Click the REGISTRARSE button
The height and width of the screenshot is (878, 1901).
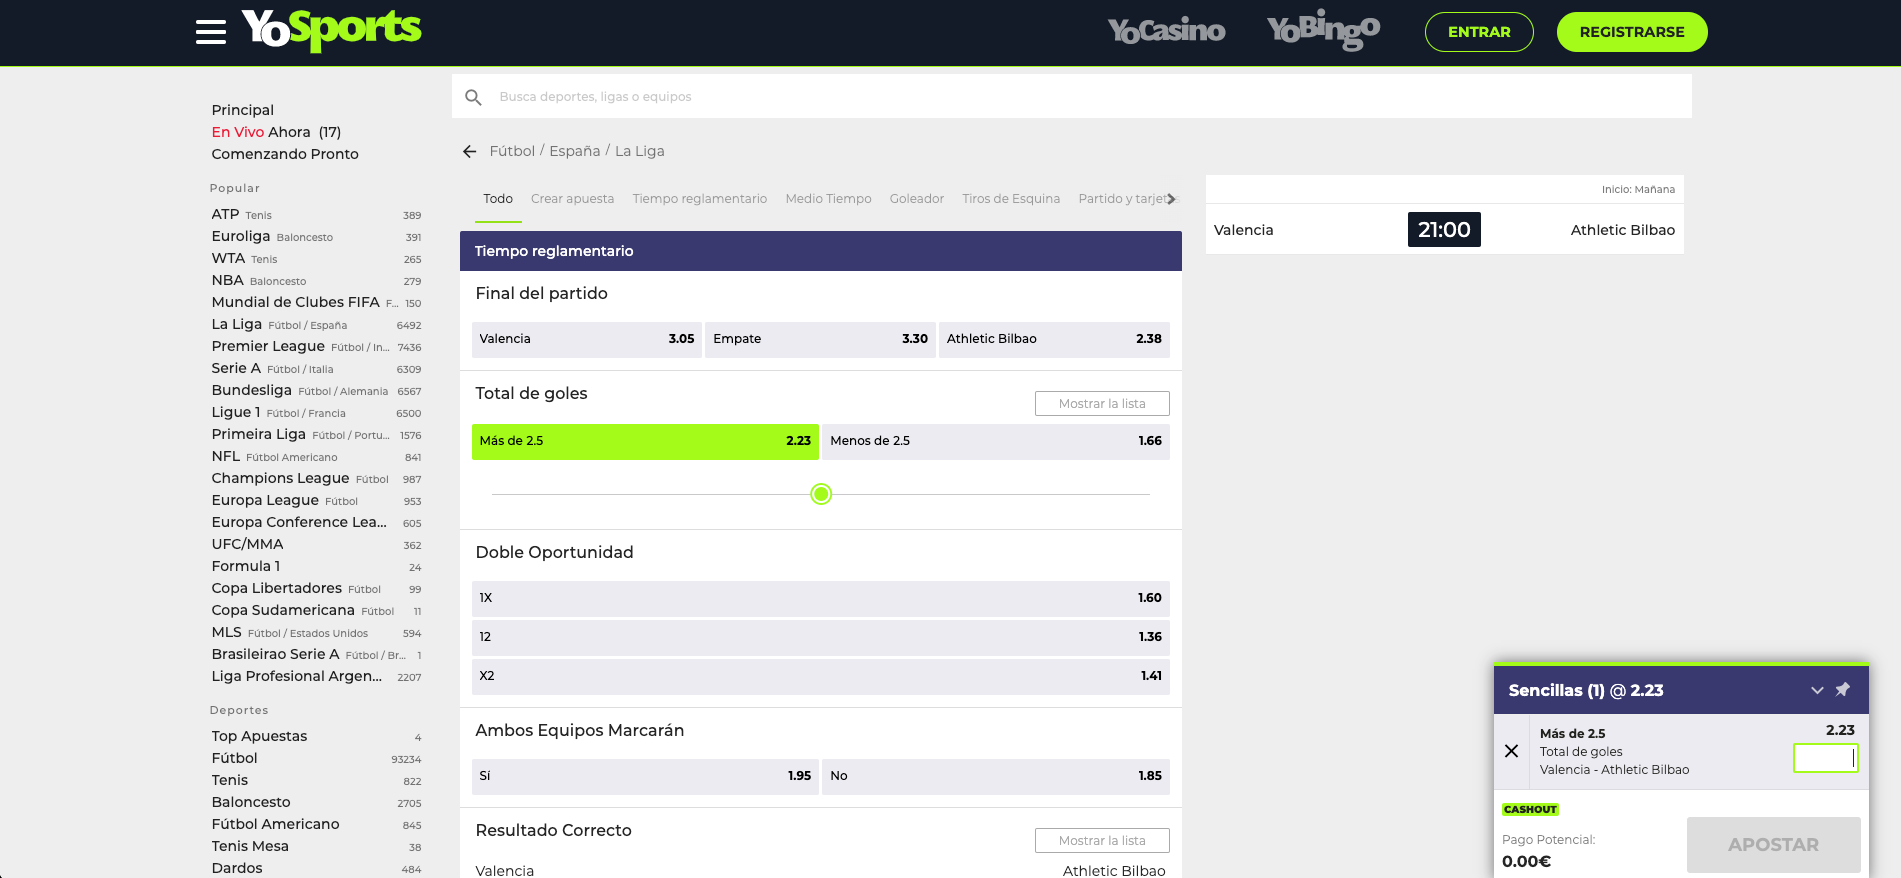point(1632,32)
